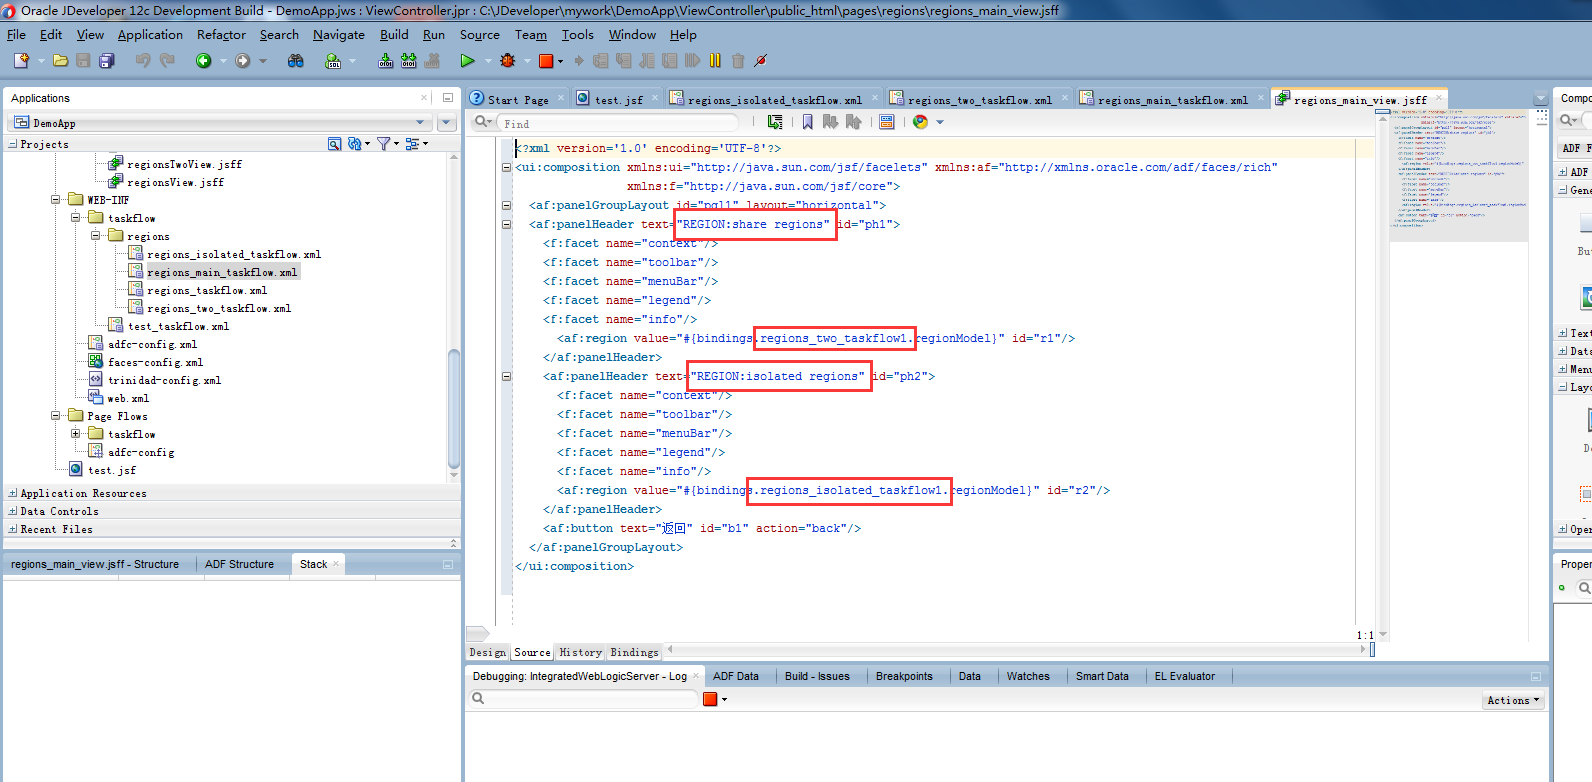Open the Actions dropdown in the log panel
This screenshot has height=782, width=1592.
[x=1513, y=701]
